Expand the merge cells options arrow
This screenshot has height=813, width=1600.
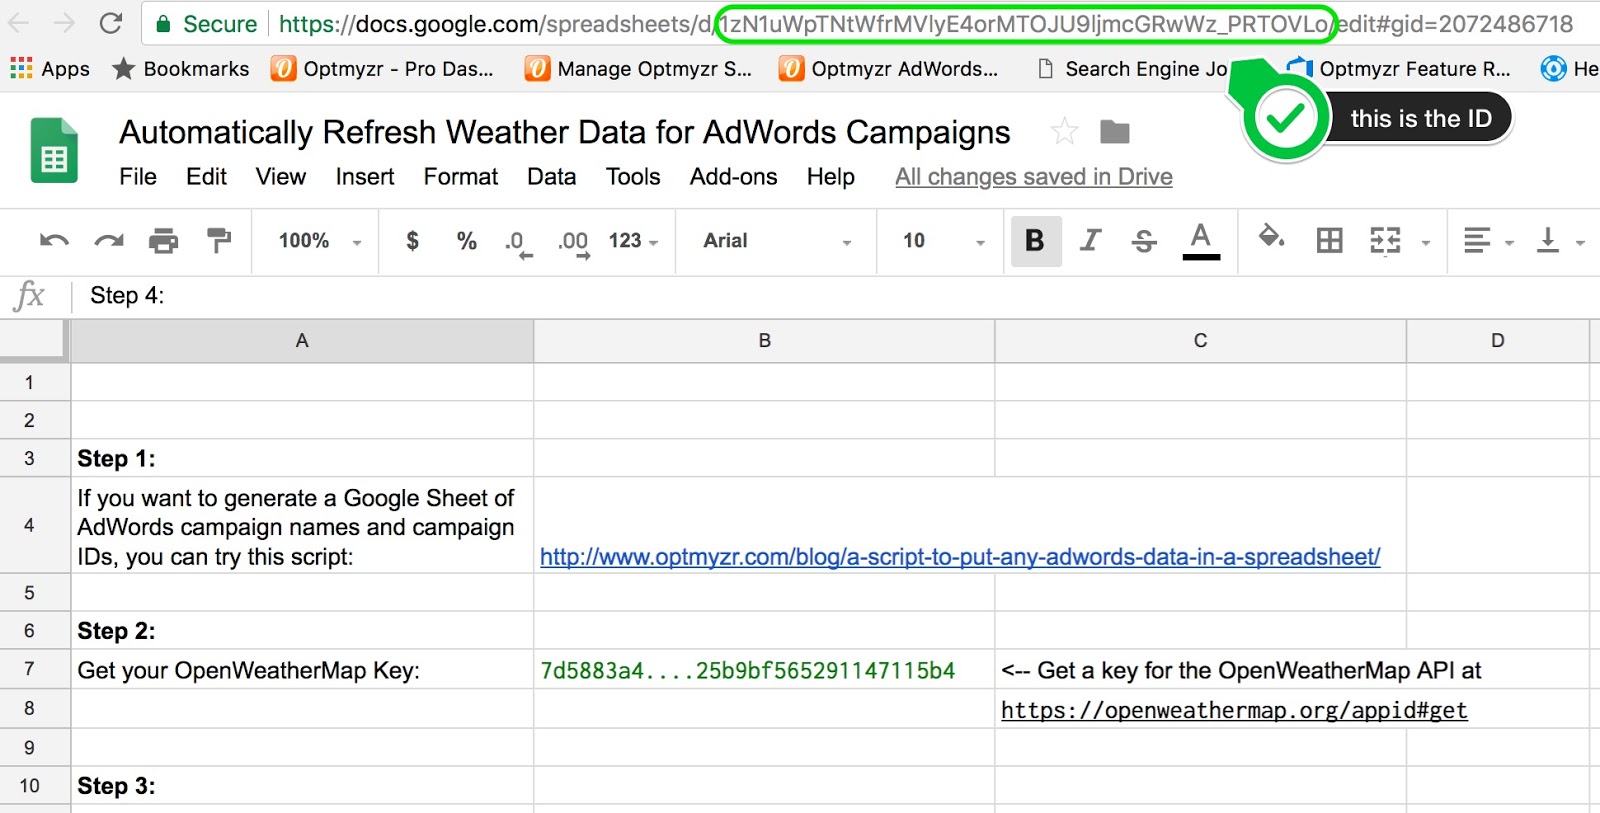pyautogui.click(x=1426, y=243)
